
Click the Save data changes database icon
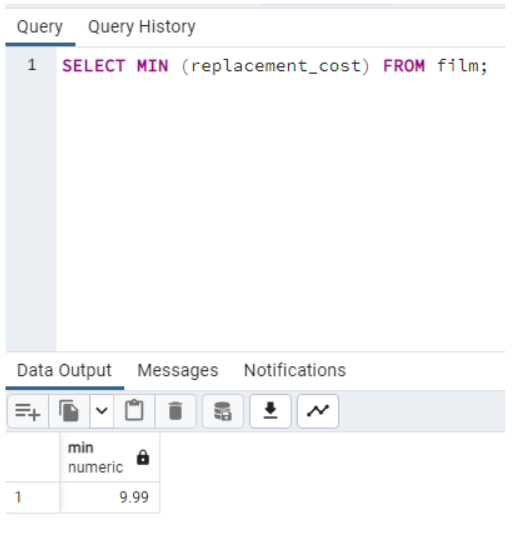click(223, 411)
